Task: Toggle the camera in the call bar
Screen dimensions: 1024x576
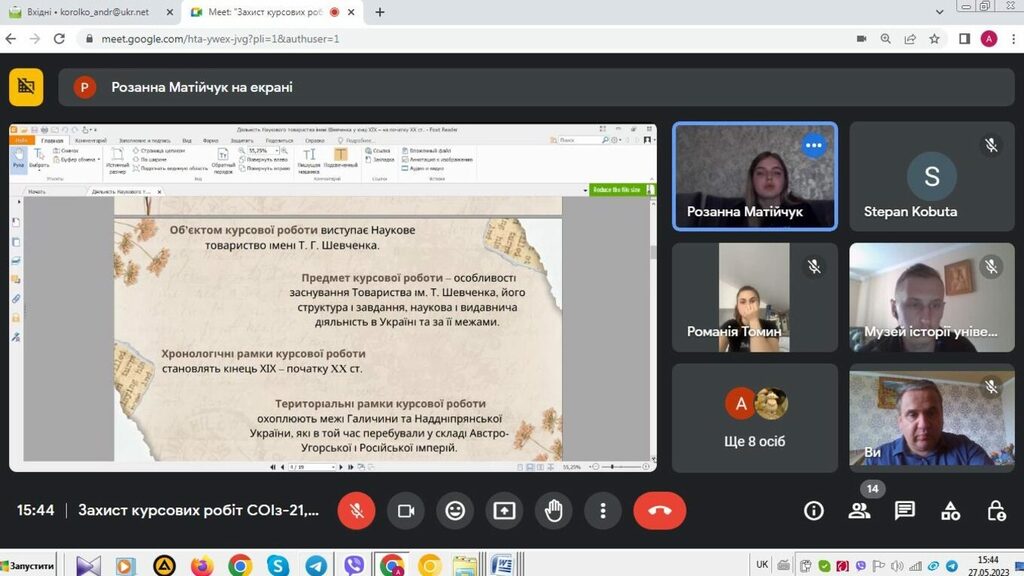Action: point(406,511)
